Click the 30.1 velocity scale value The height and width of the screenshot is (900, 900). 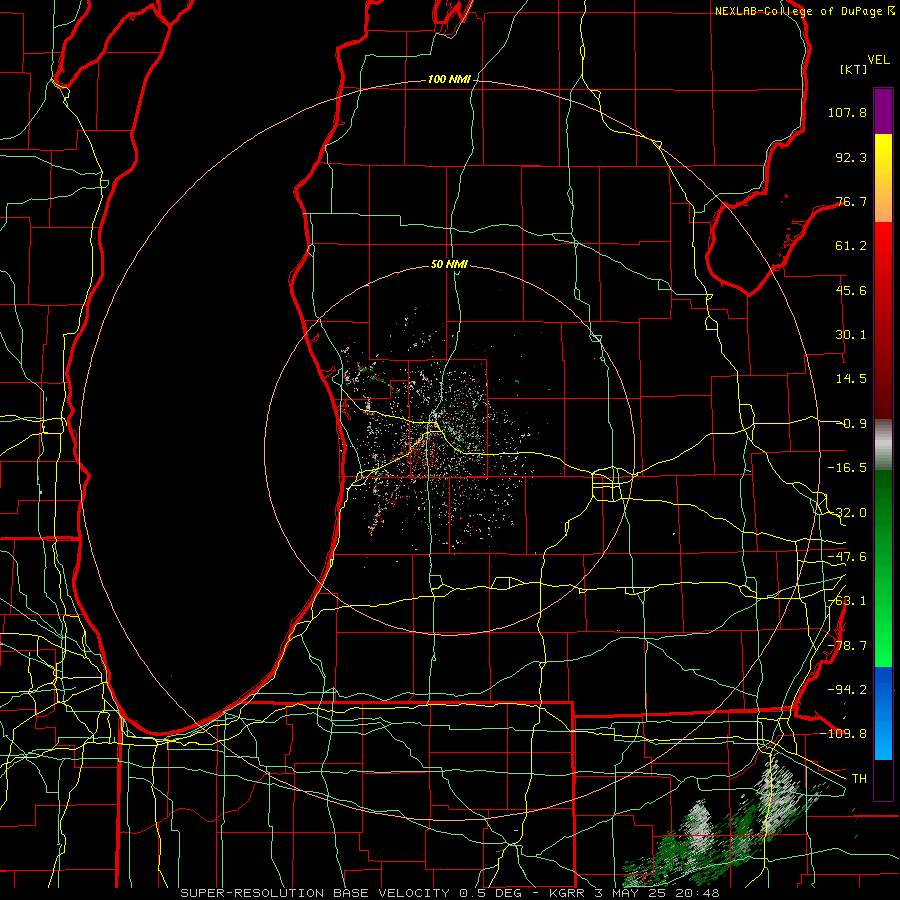click(851, 335)
